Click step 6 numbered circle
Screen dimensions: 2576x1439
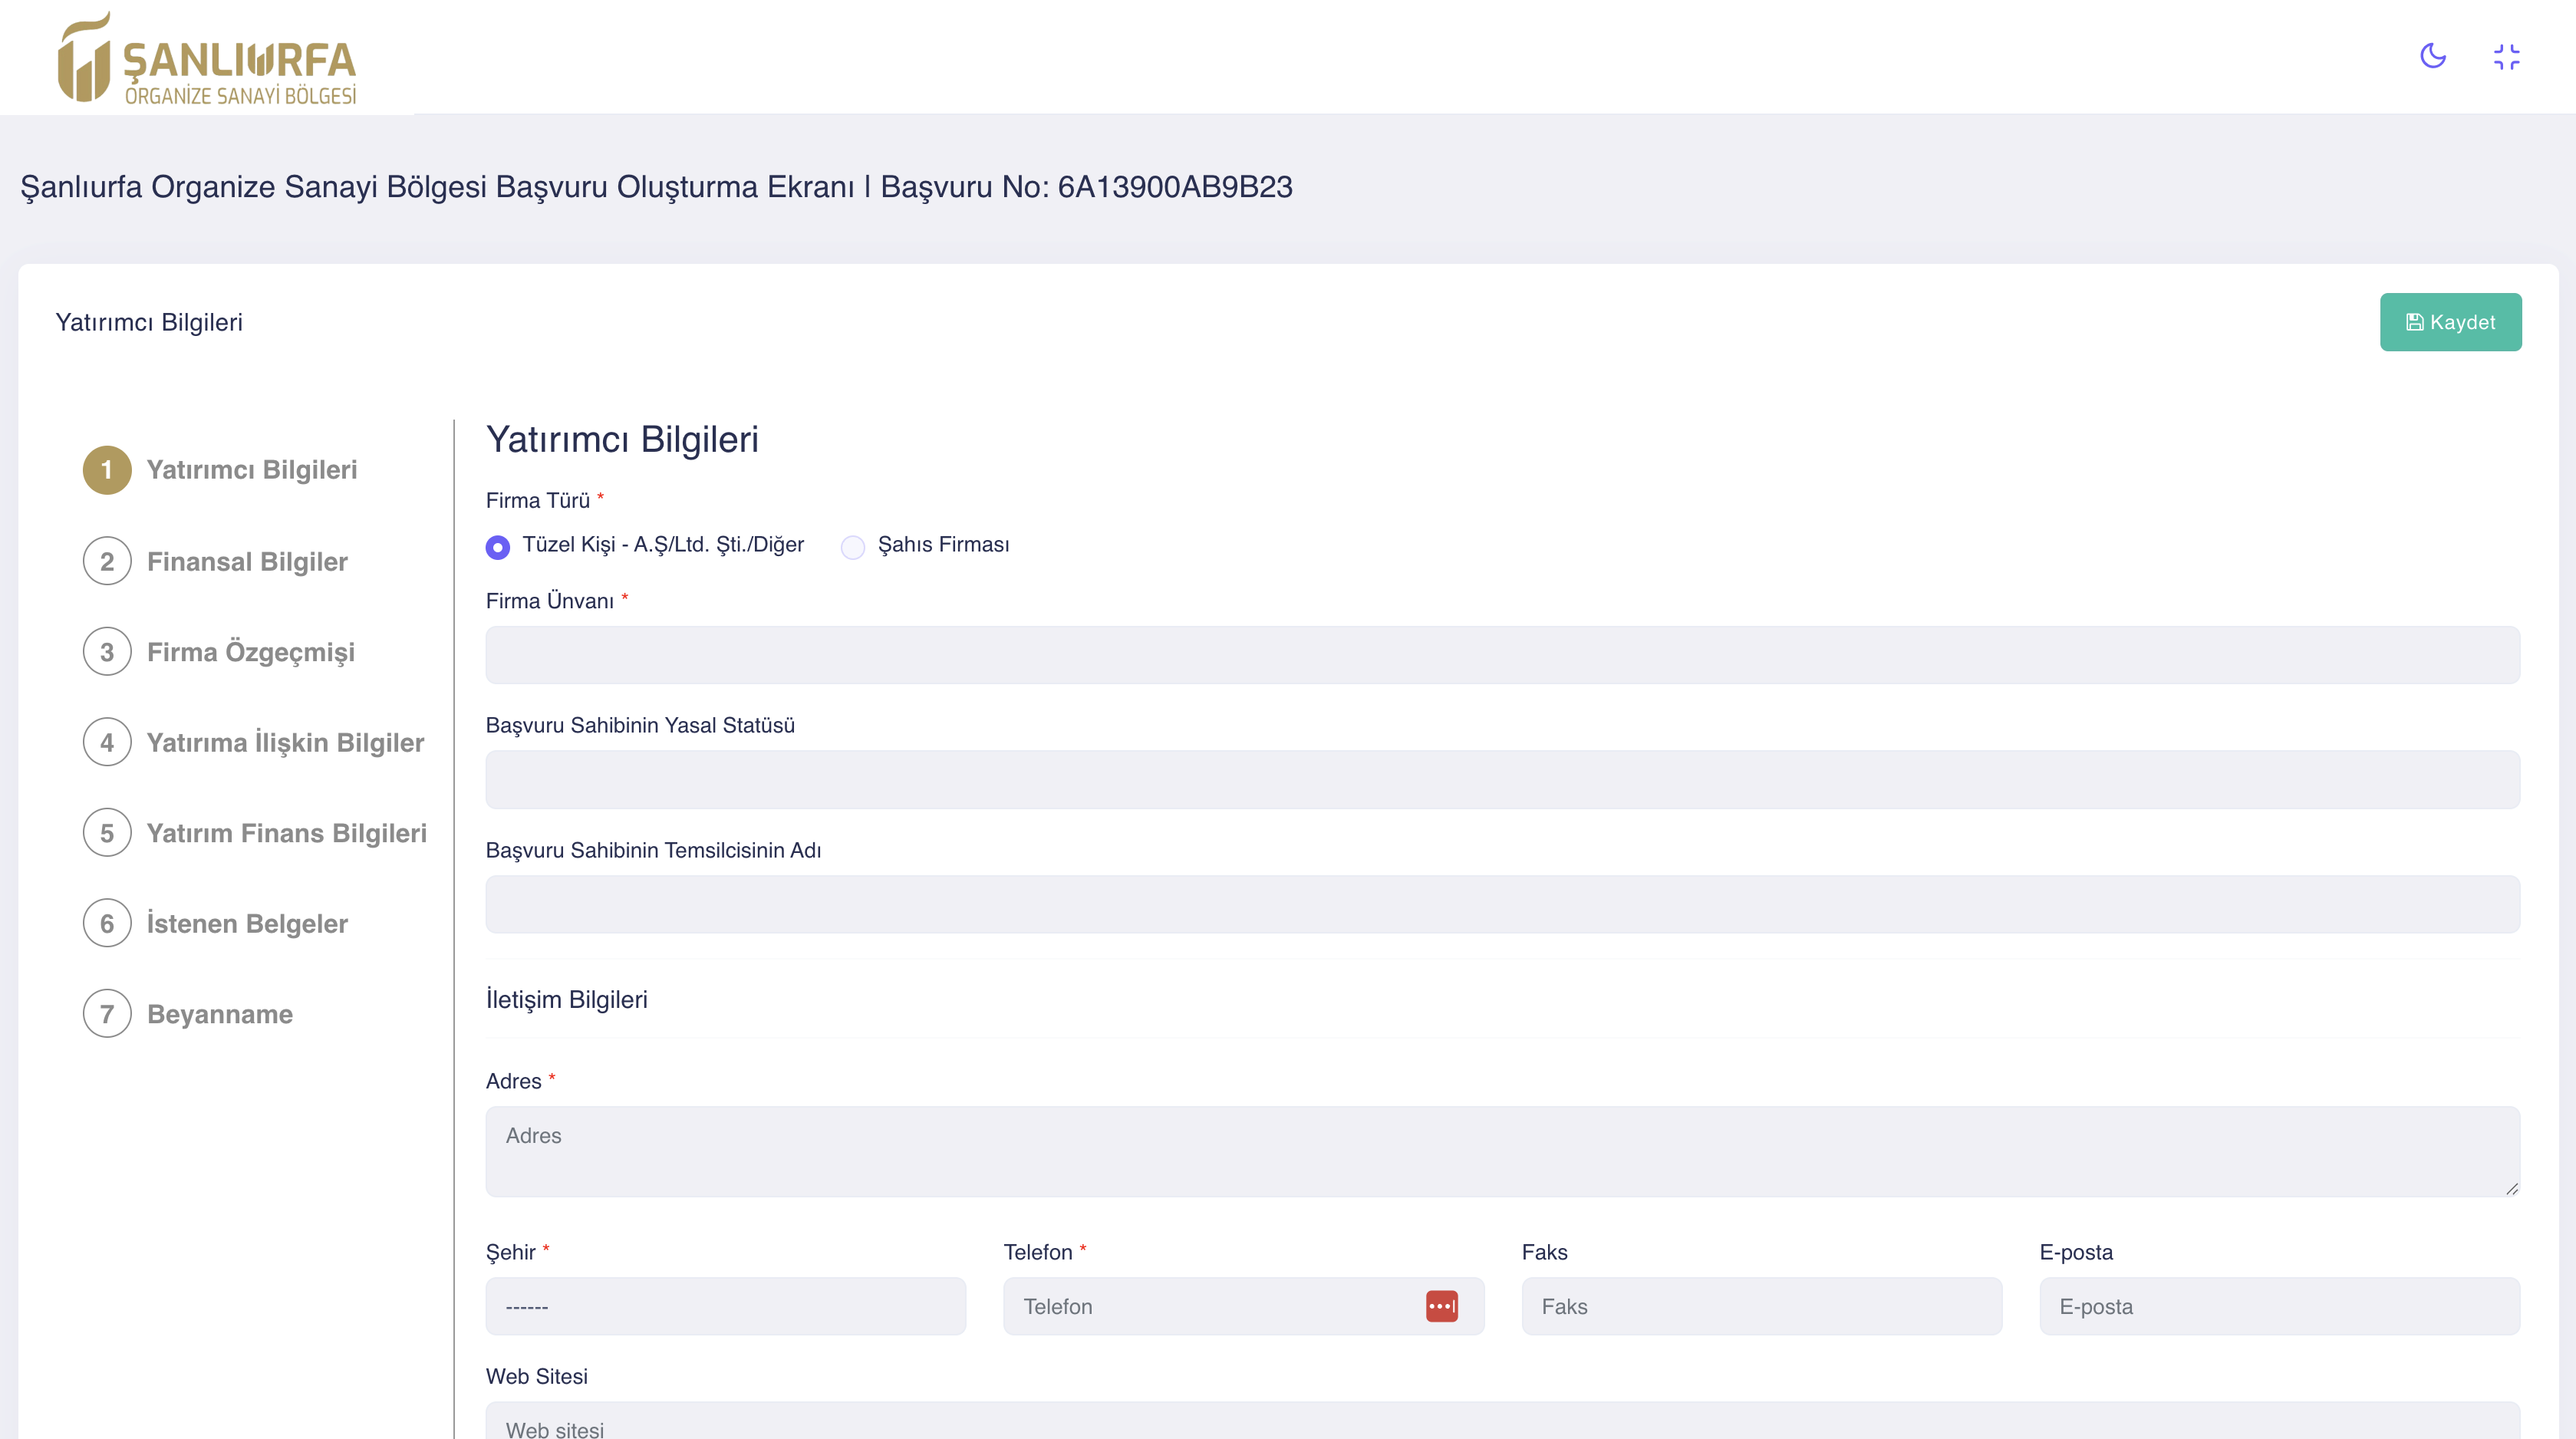pos(107,923)
